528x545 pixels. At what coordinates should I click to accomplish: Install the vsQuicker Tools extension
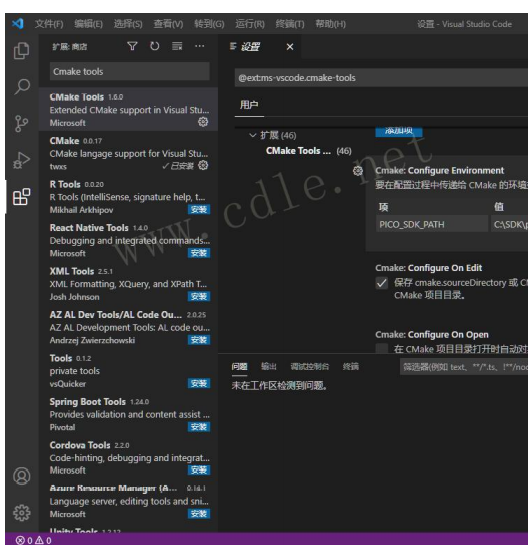coord(199,383)
